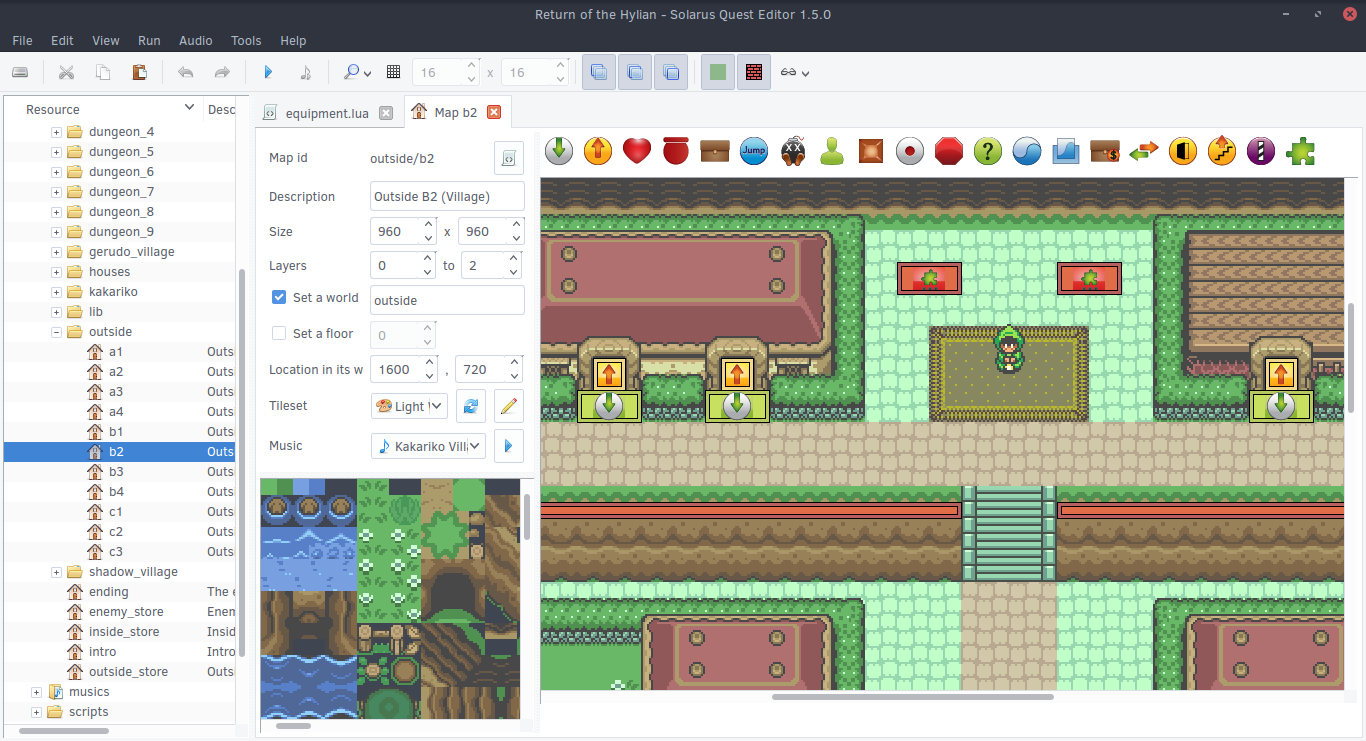The width and height of the screenshot is (1366, 741).
Task: Toggle the Set a world checkbox
Action: point(280,297)
